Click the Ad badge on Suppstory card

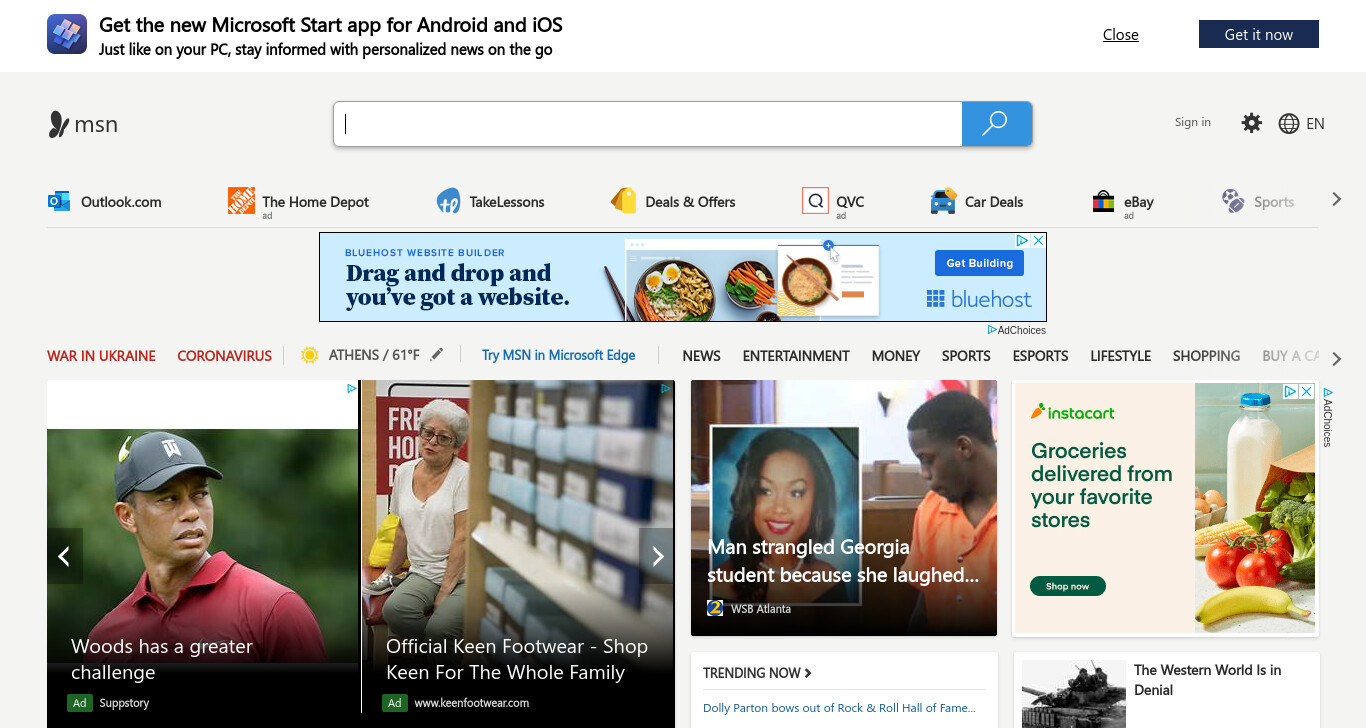[x=80, y=703]
